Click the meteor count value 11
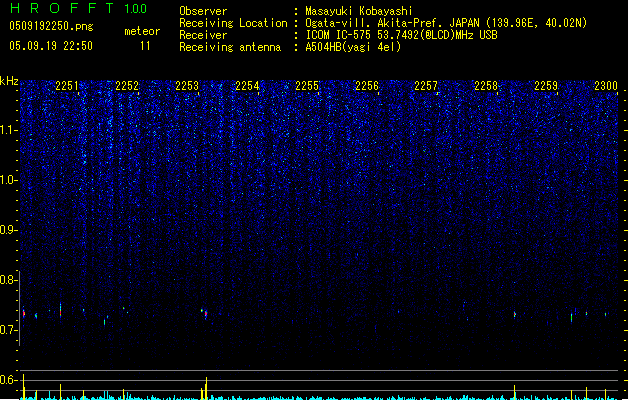 coord(145,46)
